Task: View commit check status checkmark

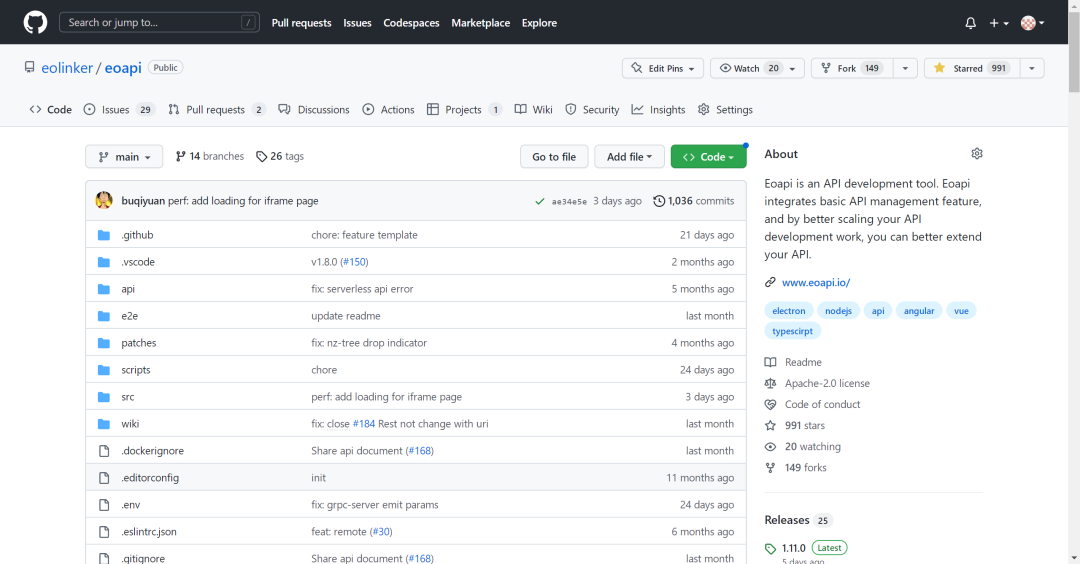Action: 540,201
